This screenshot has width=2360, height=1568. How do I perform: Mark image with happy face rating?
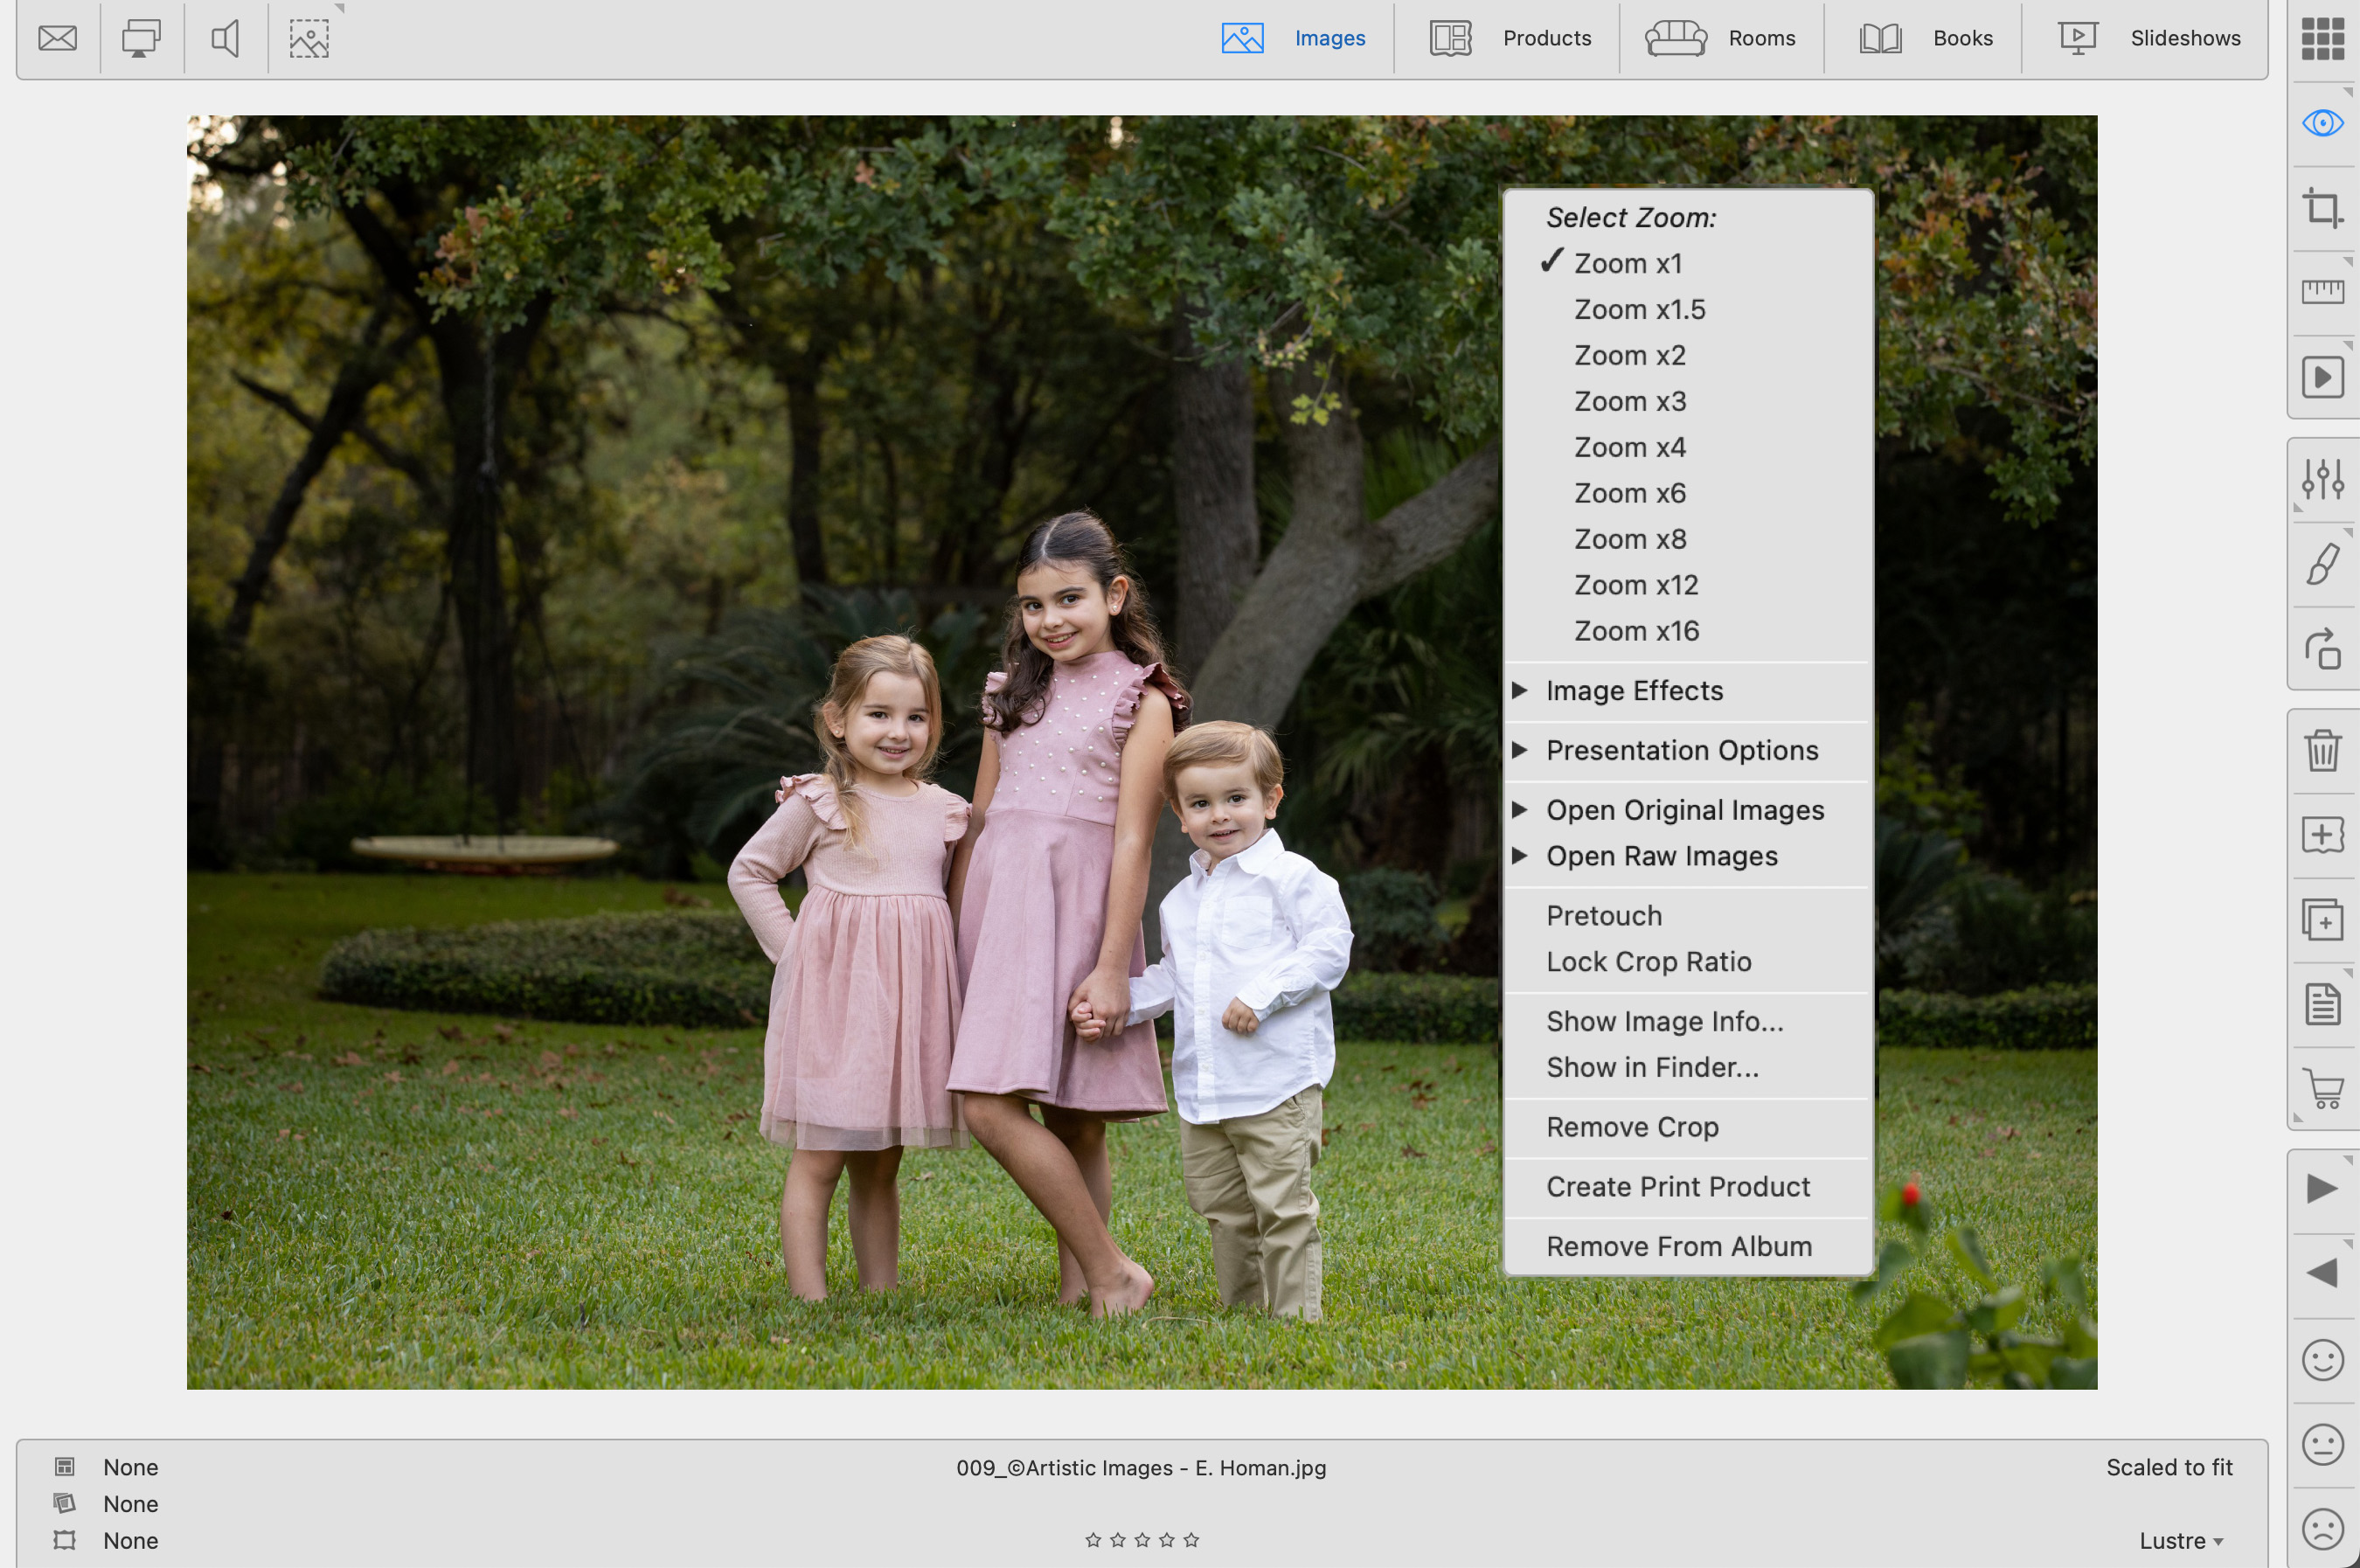[2322, 1360]
